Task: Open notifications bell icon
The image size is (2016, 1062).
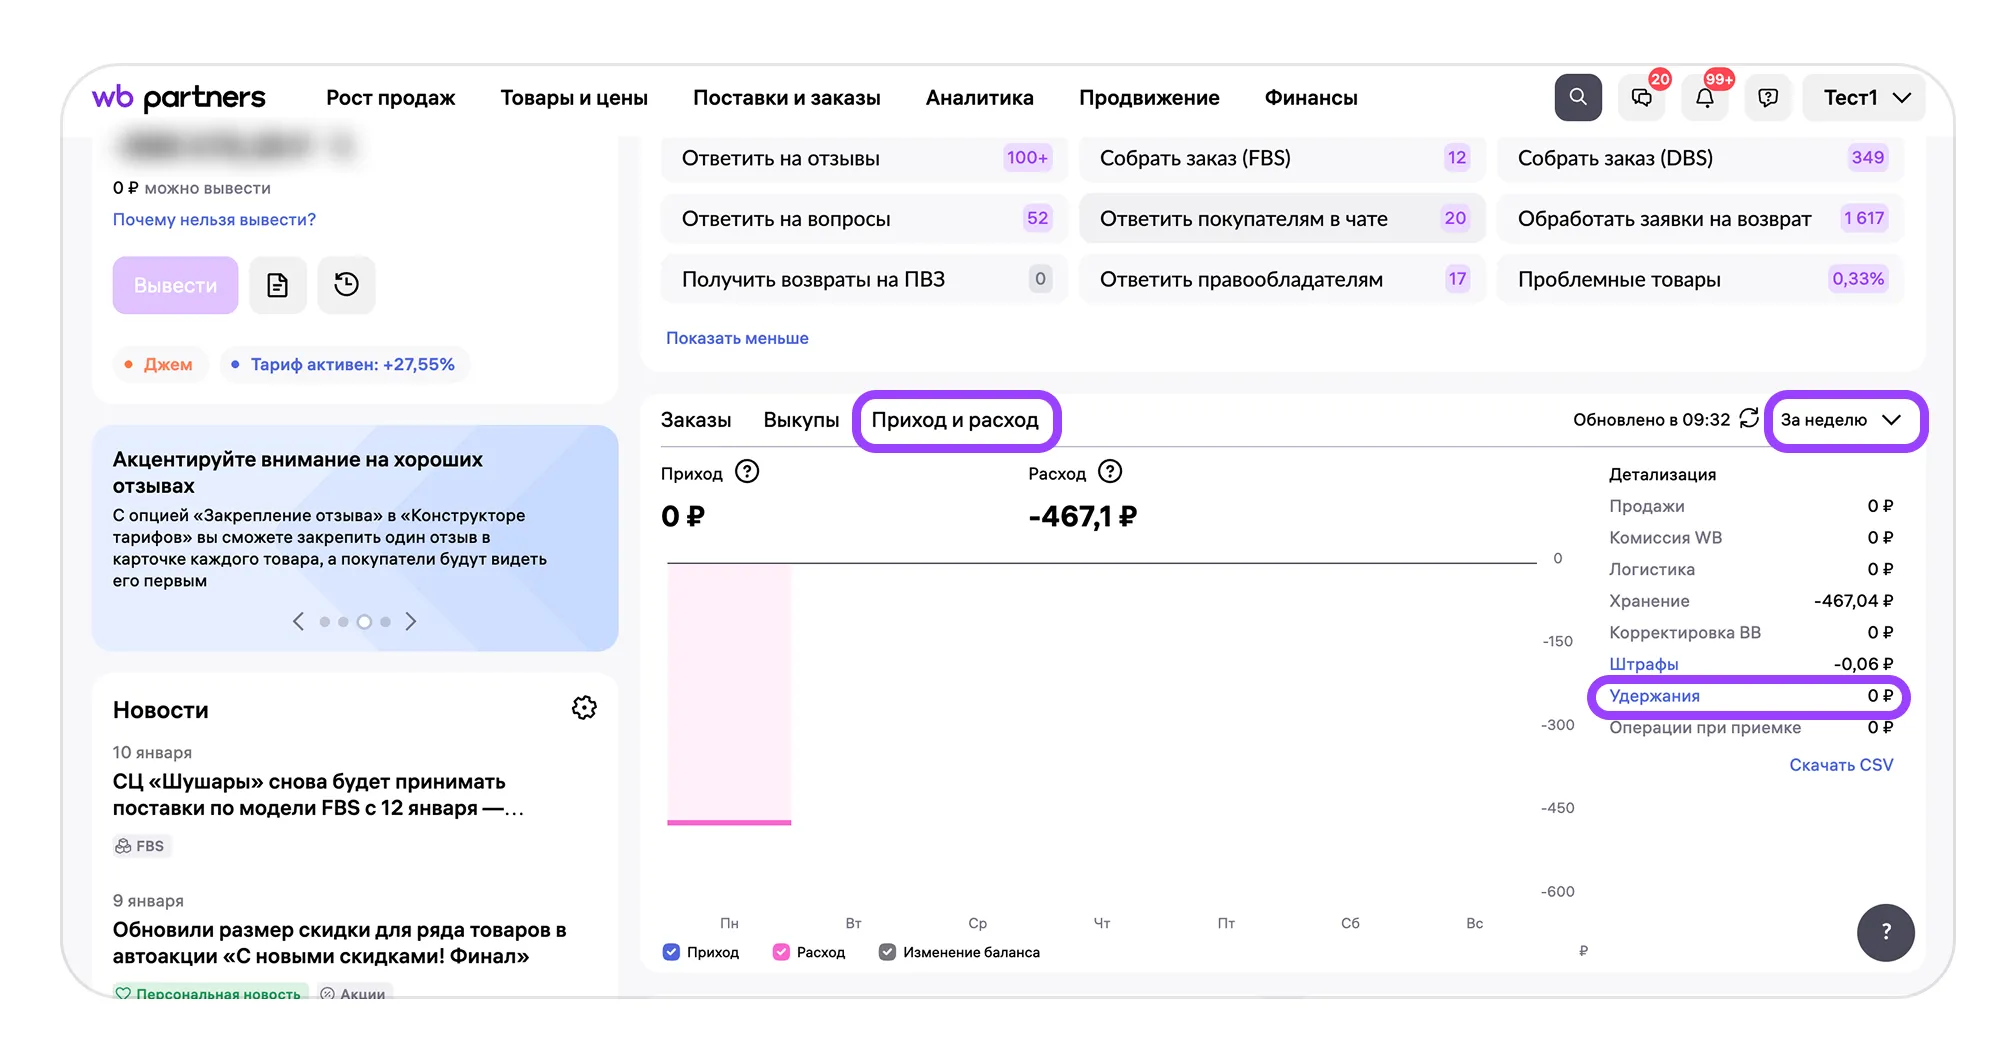Action: (1705, 98)
